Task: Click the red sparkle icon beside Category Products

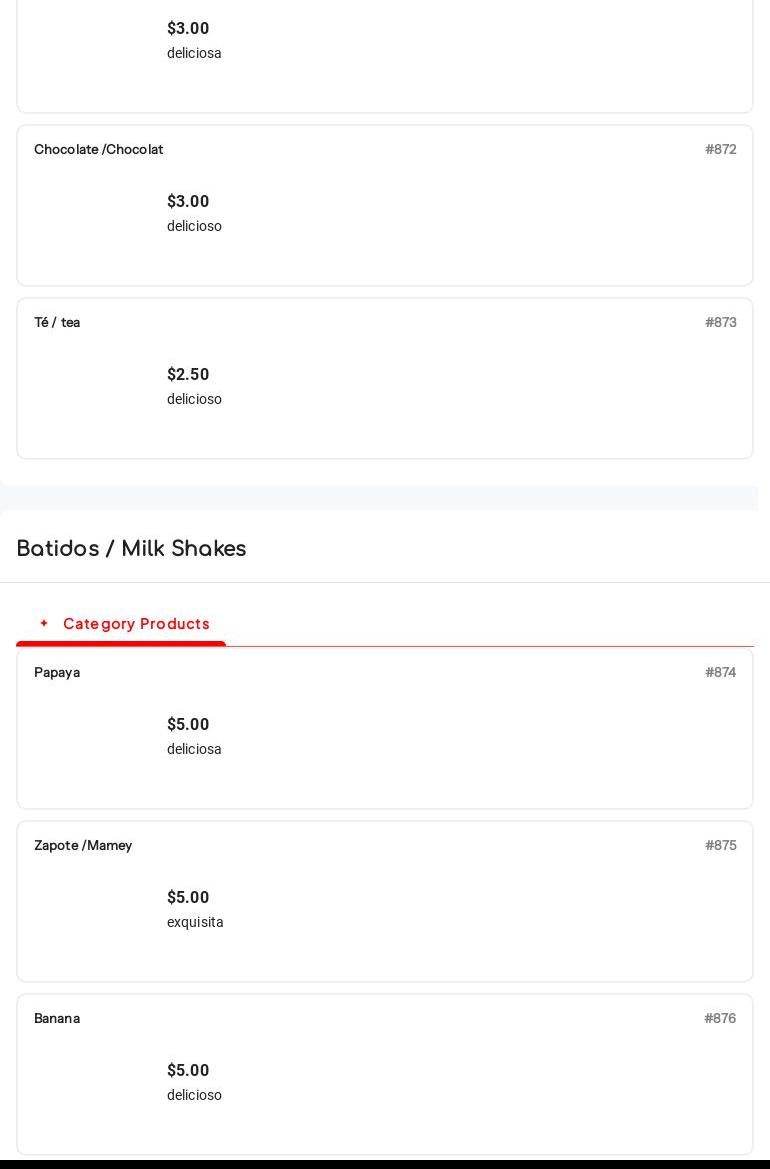Action: click(x=44, y=623)
